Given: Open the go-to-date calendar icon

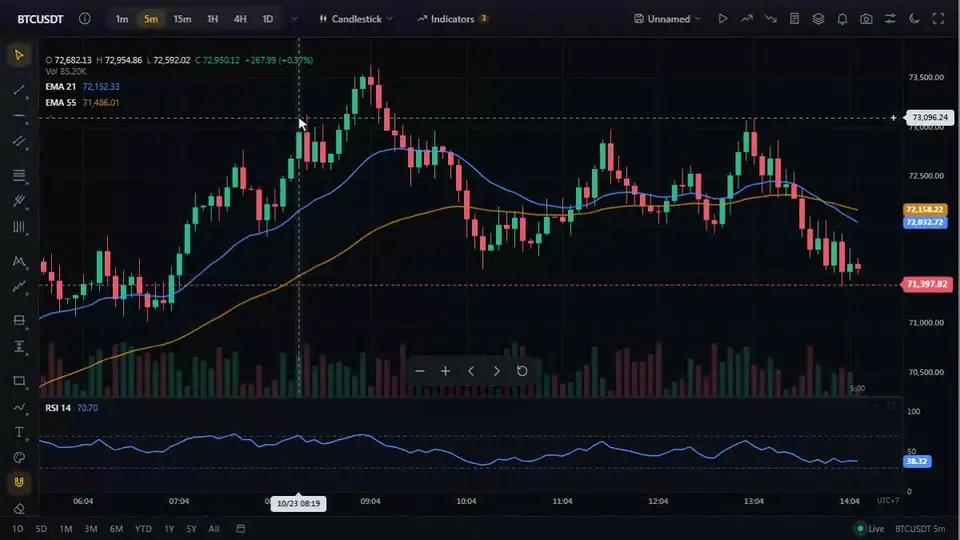Looking at the screenshot, I should coord(241,529).
